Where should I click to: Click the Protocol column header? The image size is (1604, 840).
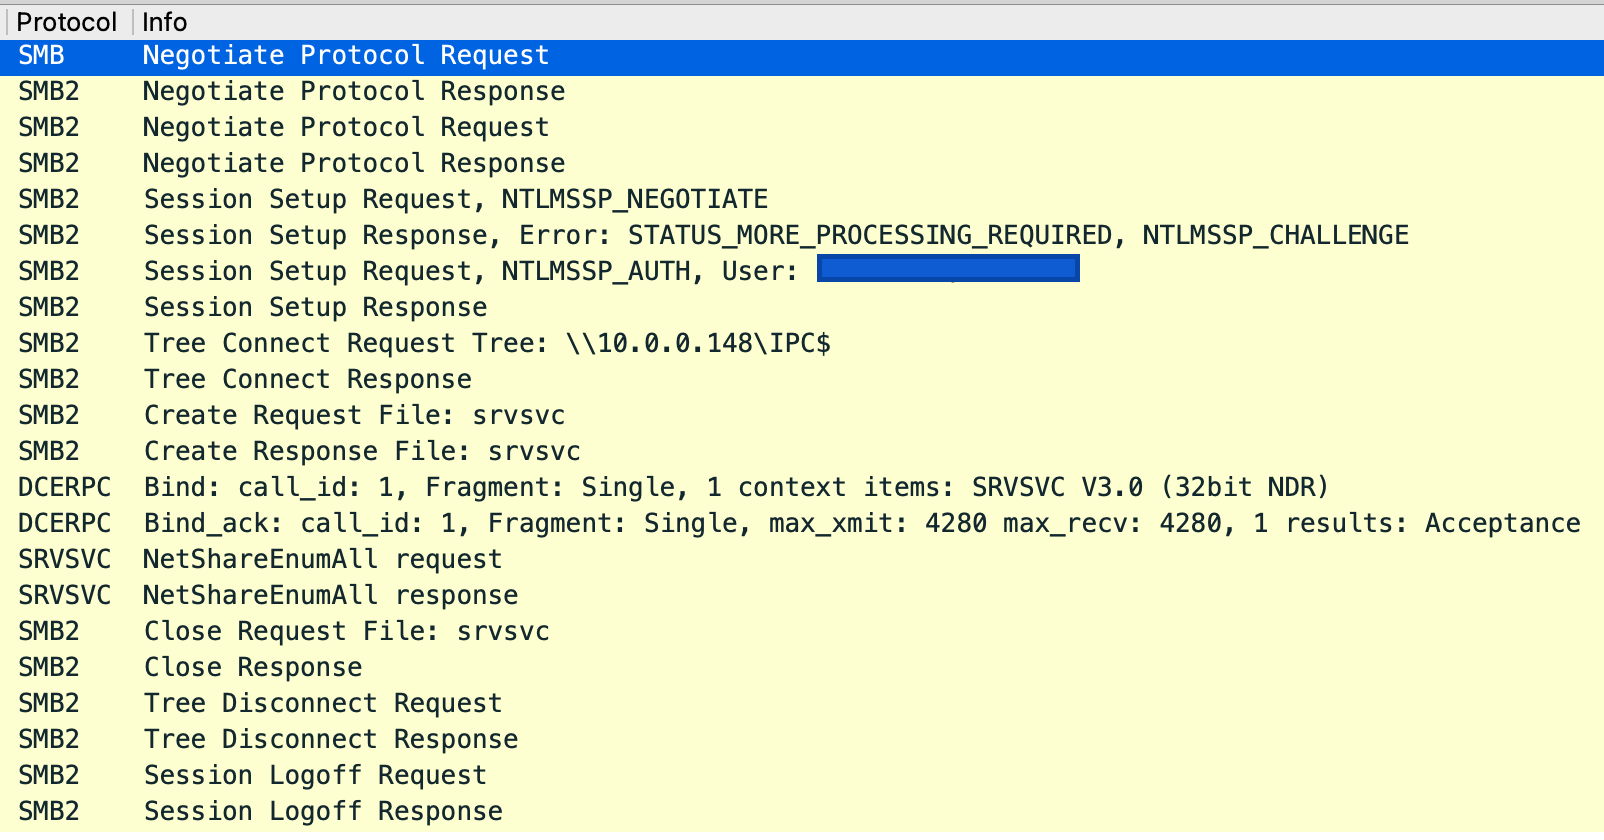click(67, 22)
